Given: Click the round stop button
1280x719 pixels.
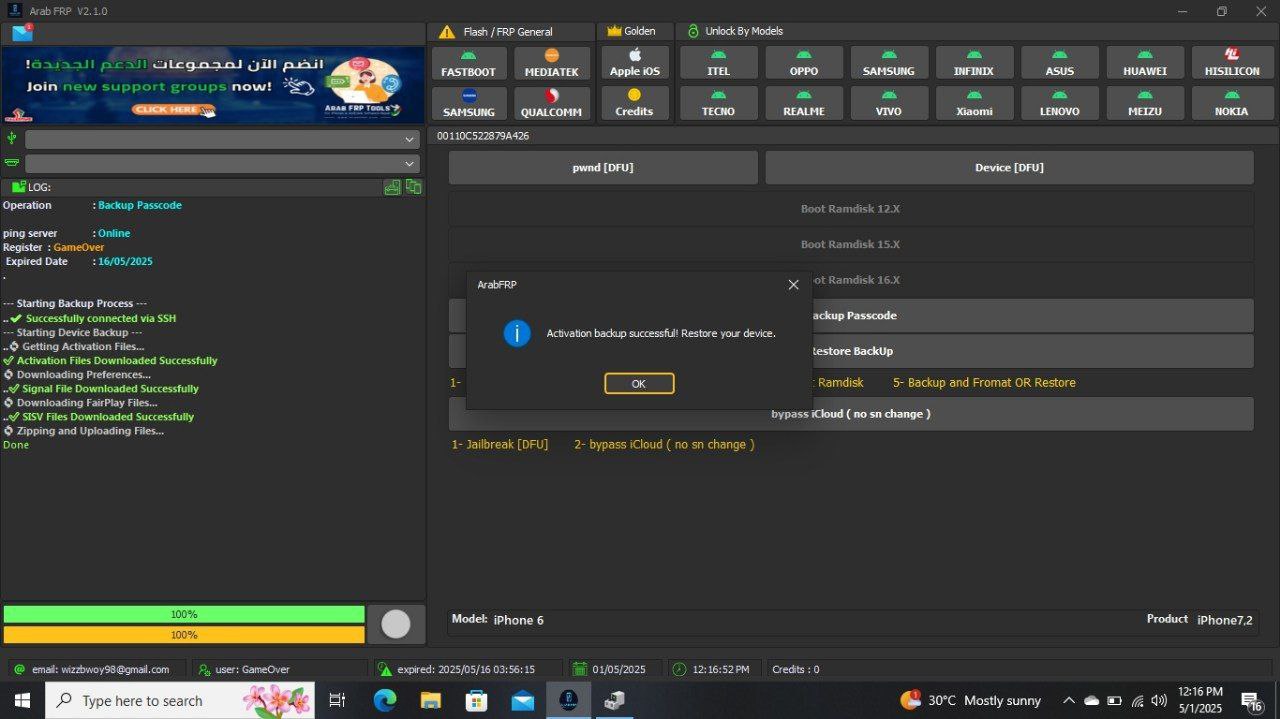Looking at the screenshot, I should click(396, 624).
